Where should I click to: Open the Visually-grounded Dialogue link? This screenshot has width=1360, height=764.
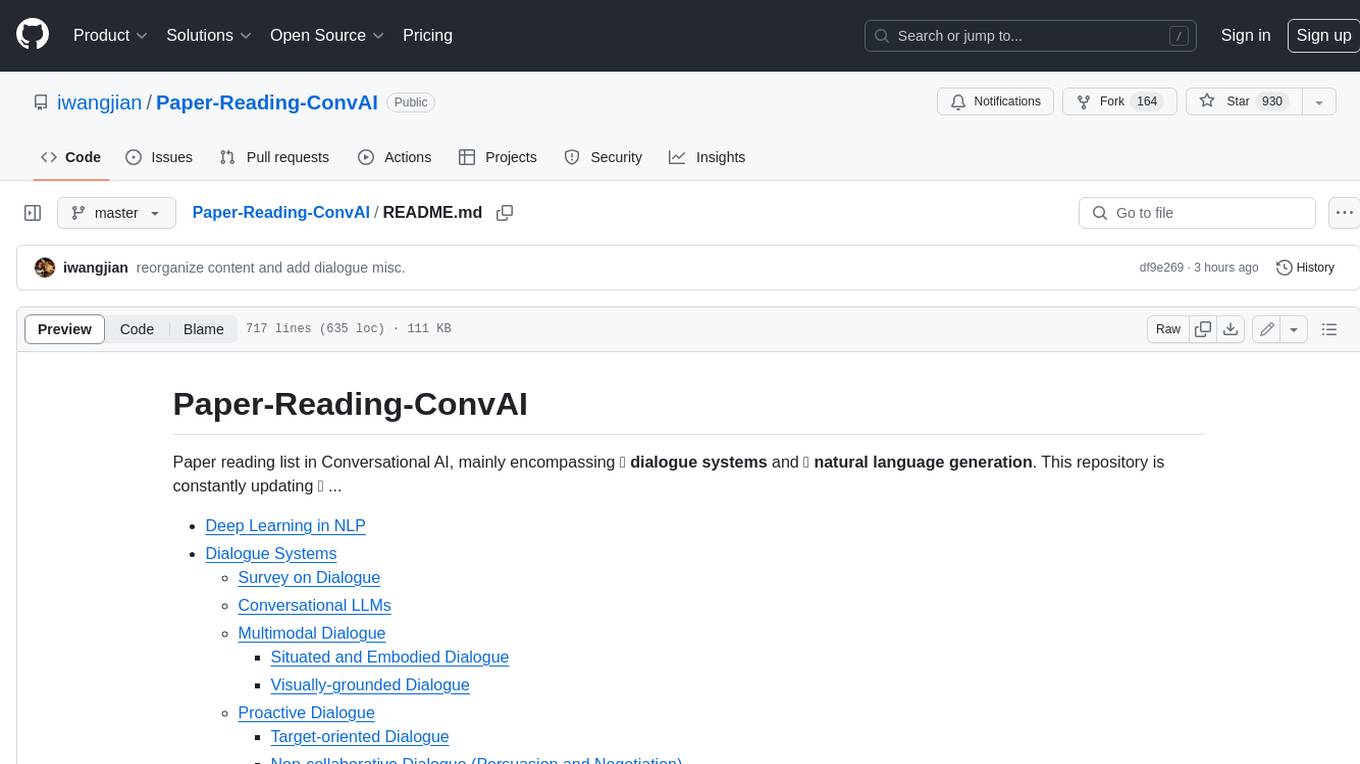(x=370, y=686)
